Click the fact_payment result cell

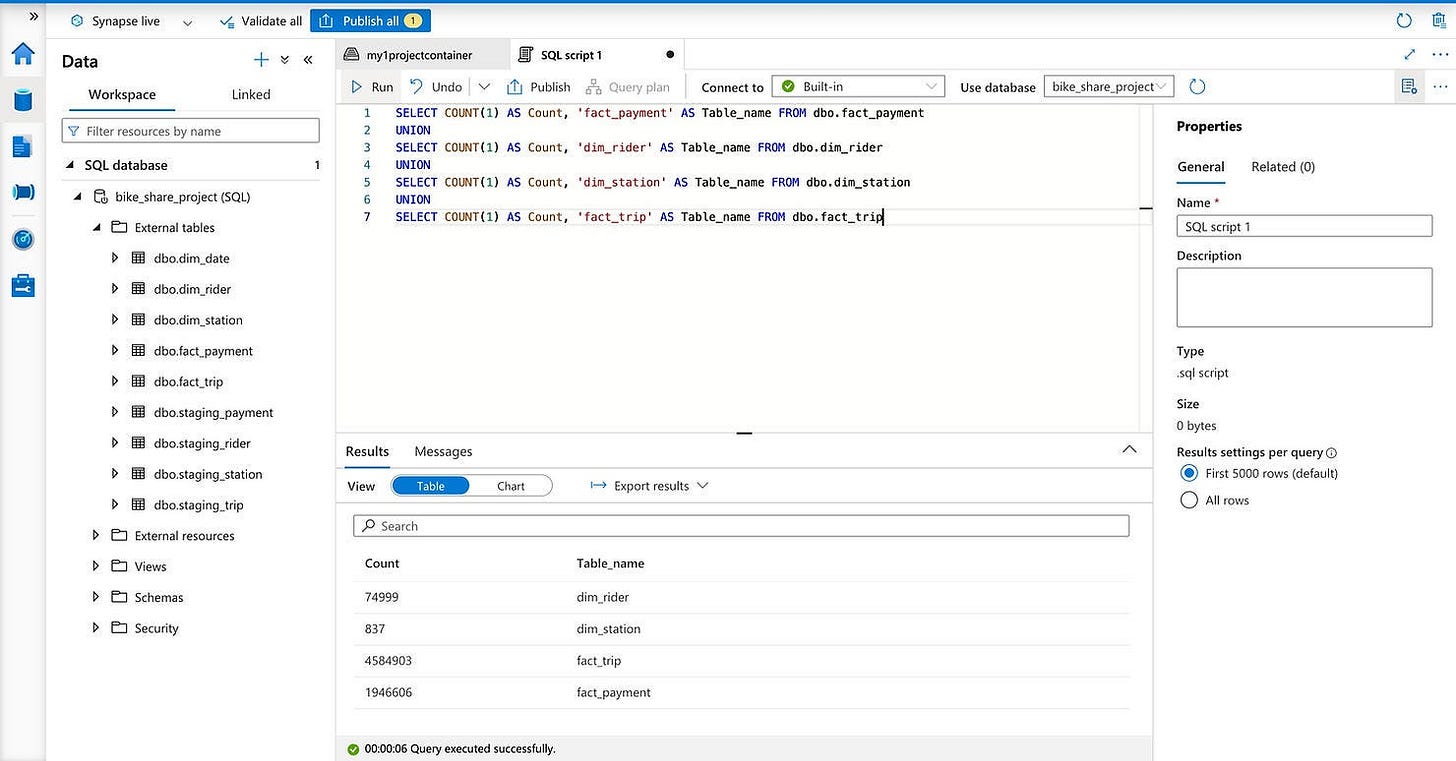(x=614, y=692)
